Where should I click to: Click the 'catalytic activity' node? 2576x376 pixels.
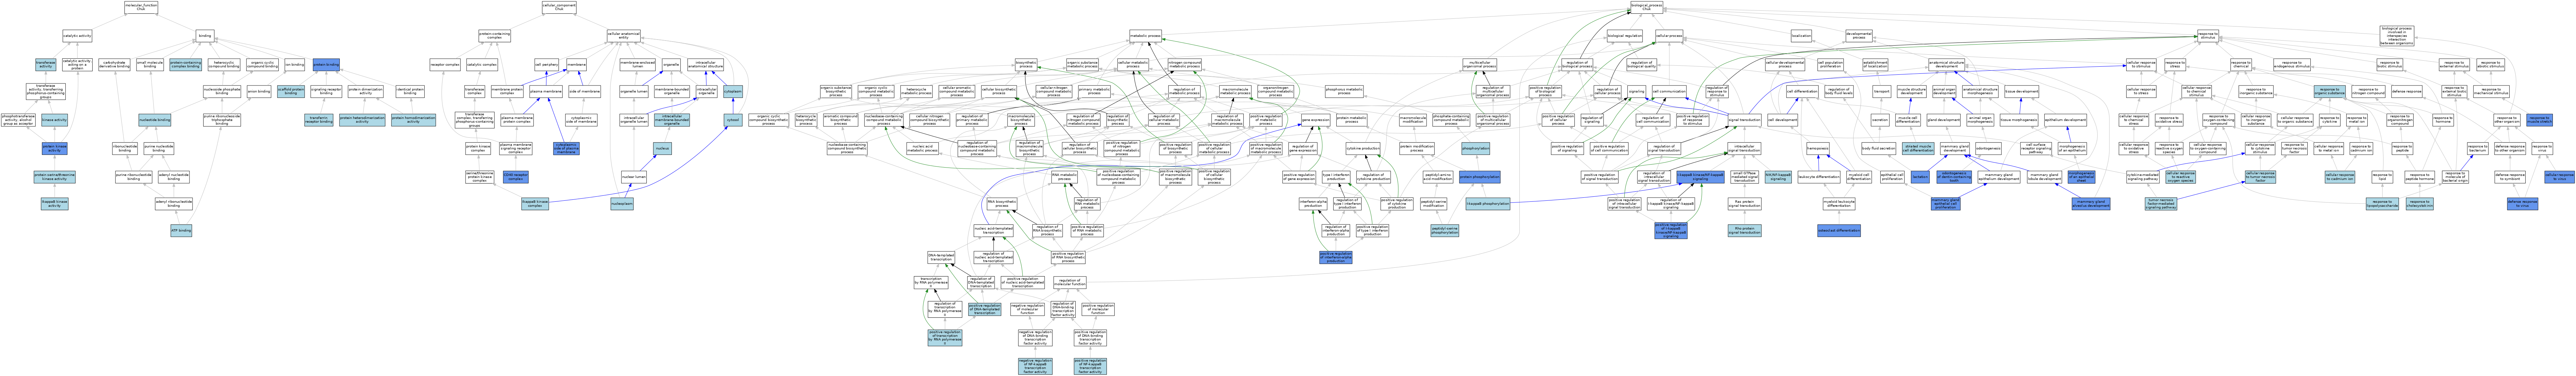pos(77,36)
